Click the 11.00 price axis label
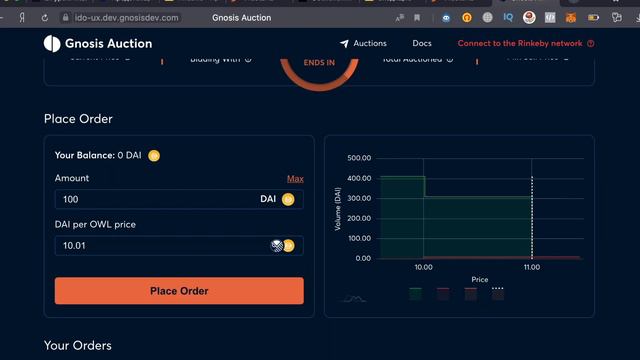640x360 pixels. point(532,267)
